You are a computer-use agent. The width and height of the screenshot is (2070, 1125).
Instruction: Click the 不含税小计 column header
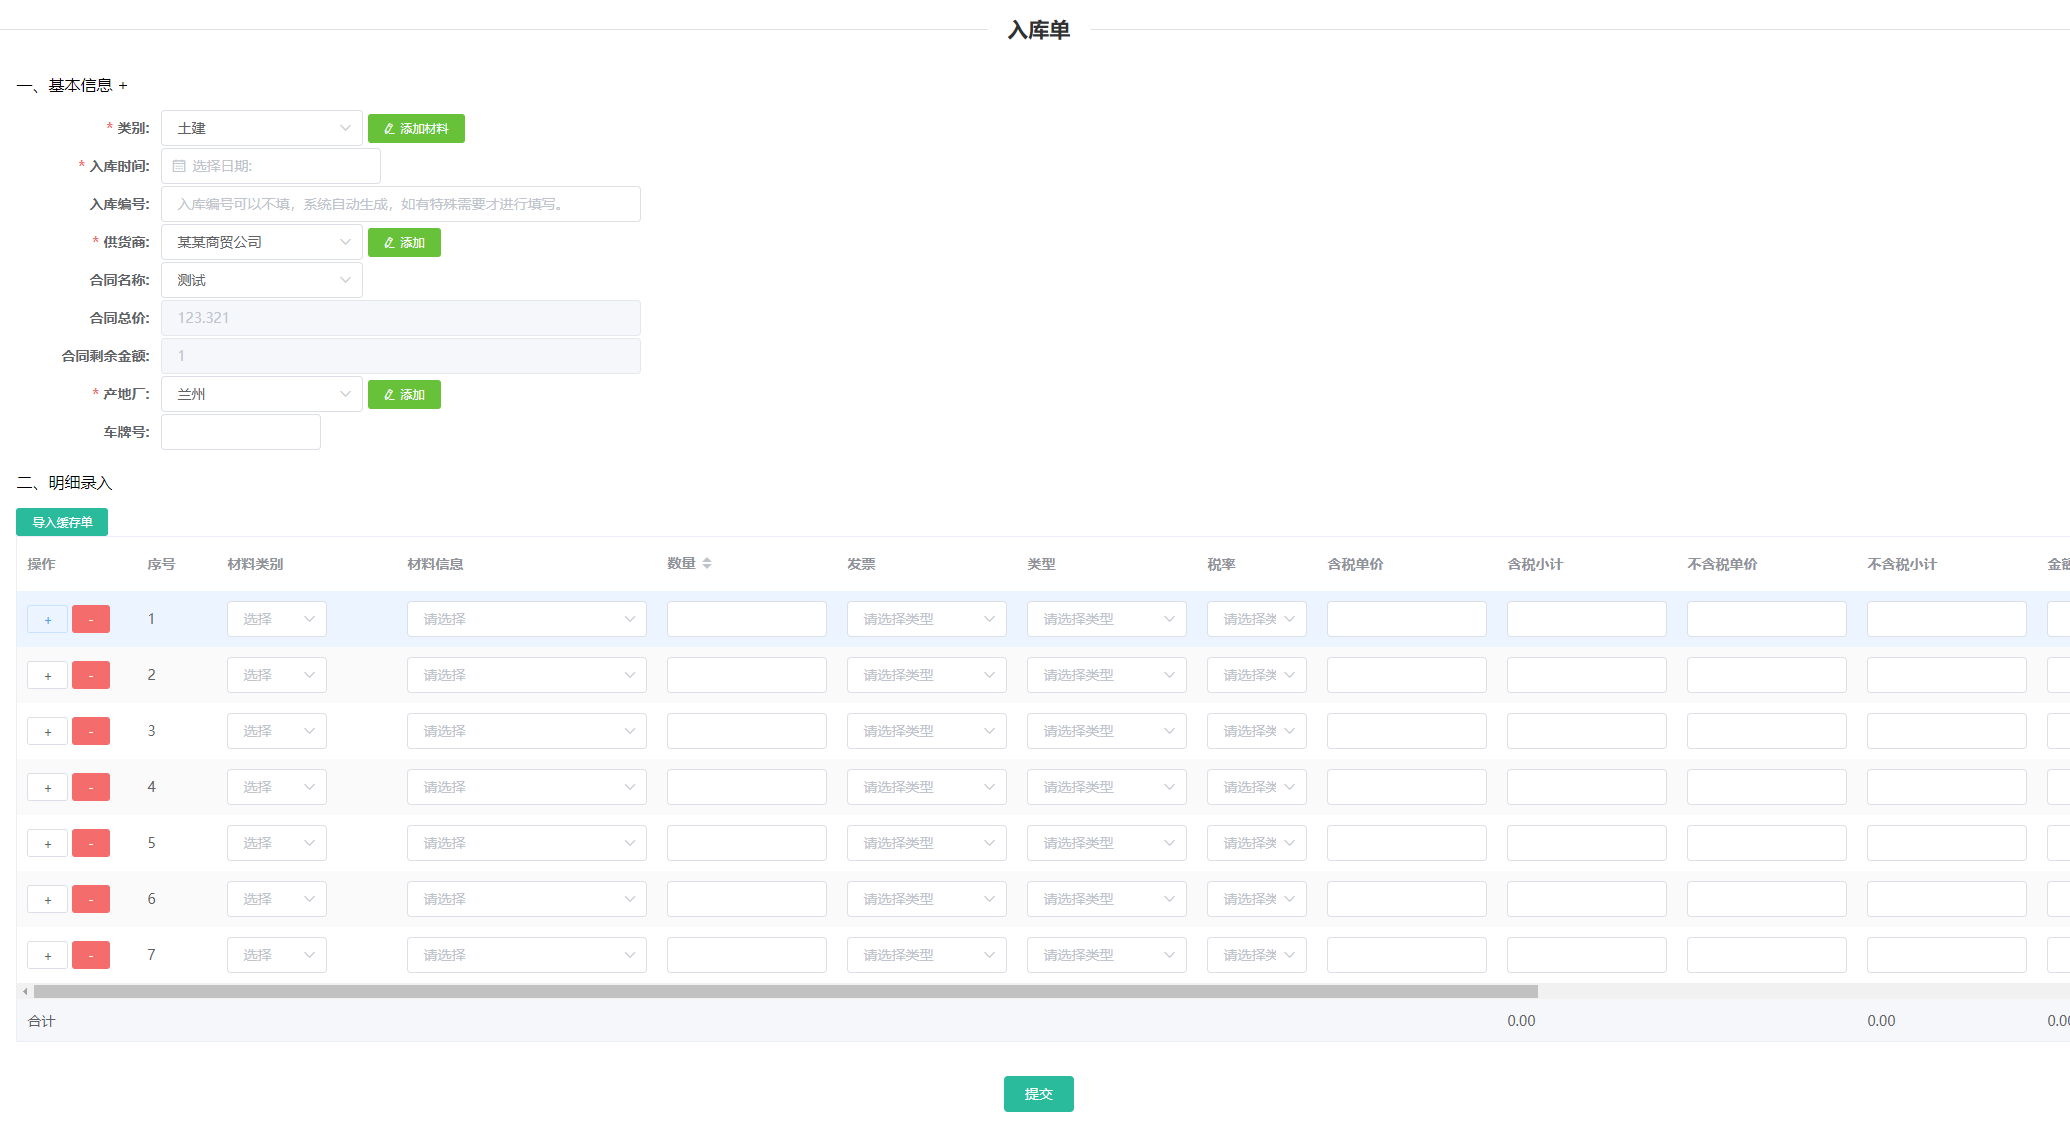pos(1902,564)
